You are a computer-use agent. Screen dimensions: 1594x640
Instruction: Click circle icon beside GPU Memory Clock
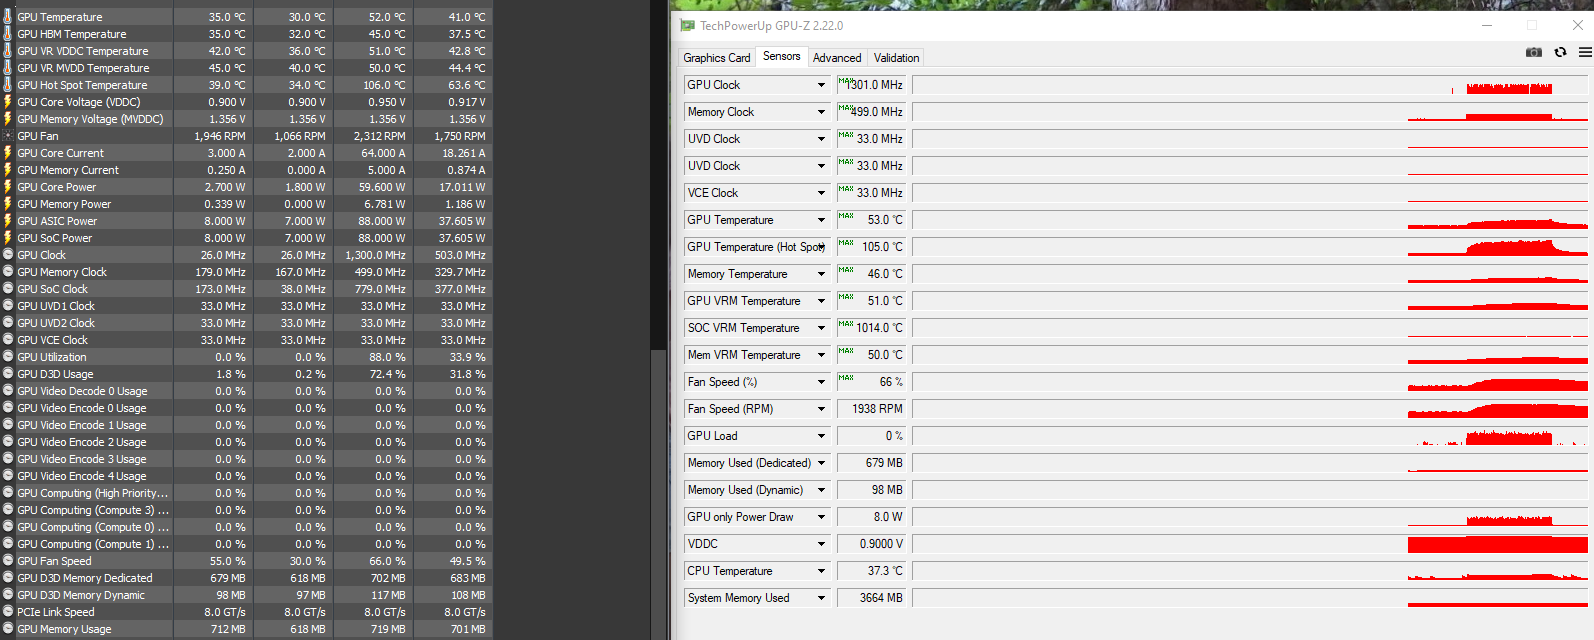7,272
